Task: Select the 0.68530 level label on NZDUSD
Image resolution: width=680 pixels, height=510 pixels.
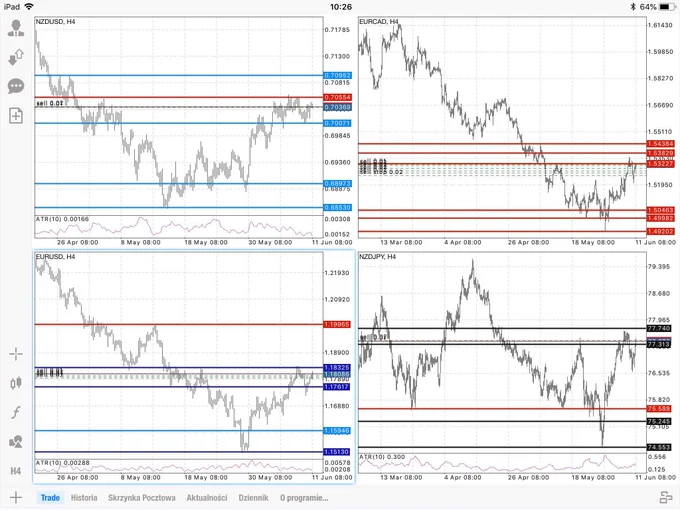Action: tap(337, 207)
